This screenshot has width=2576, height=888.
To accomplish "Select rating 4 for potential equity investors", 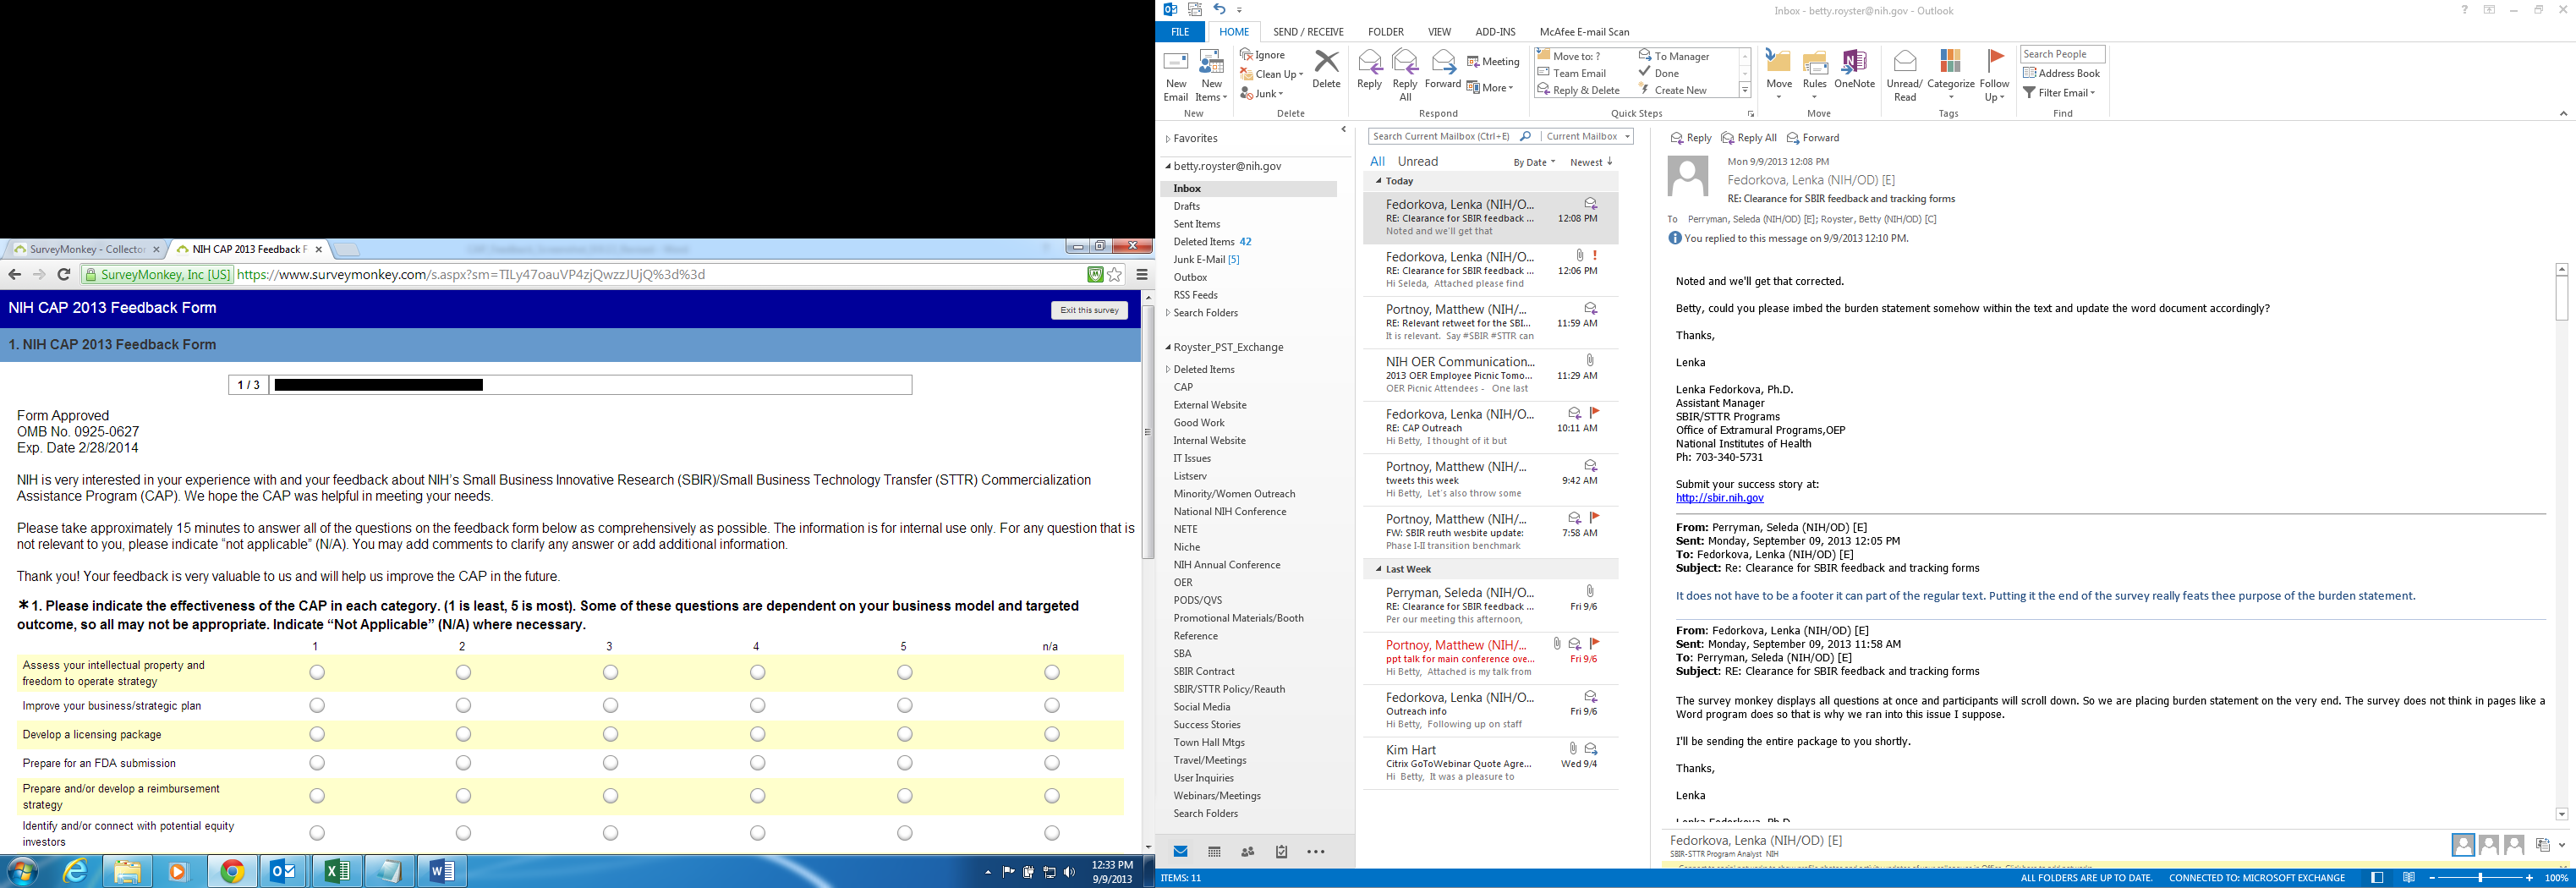I will 758,833.
